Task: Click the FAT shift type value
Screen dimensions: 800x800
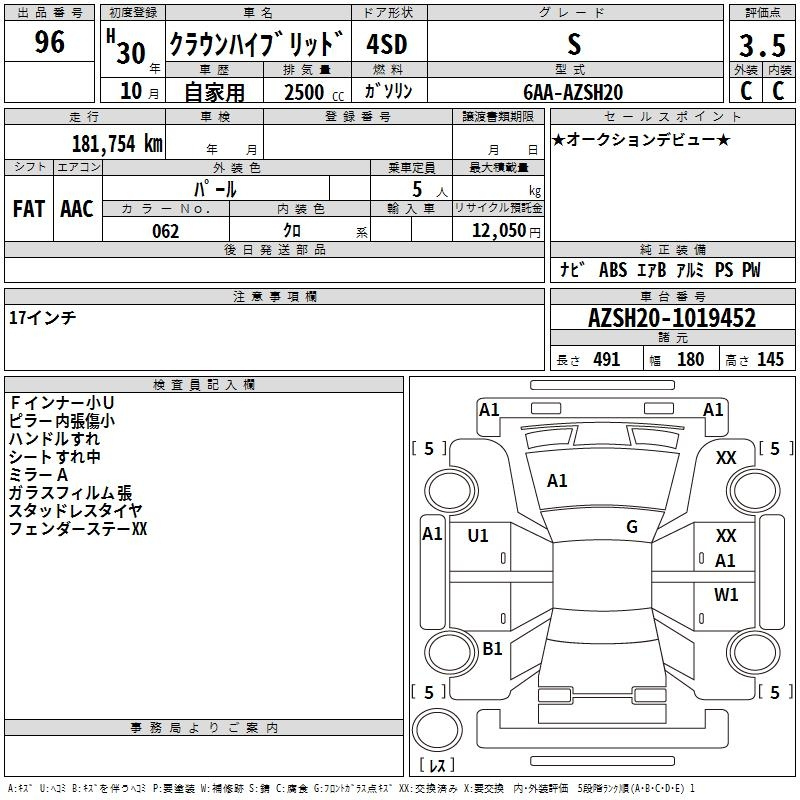Action: point(28,208)
